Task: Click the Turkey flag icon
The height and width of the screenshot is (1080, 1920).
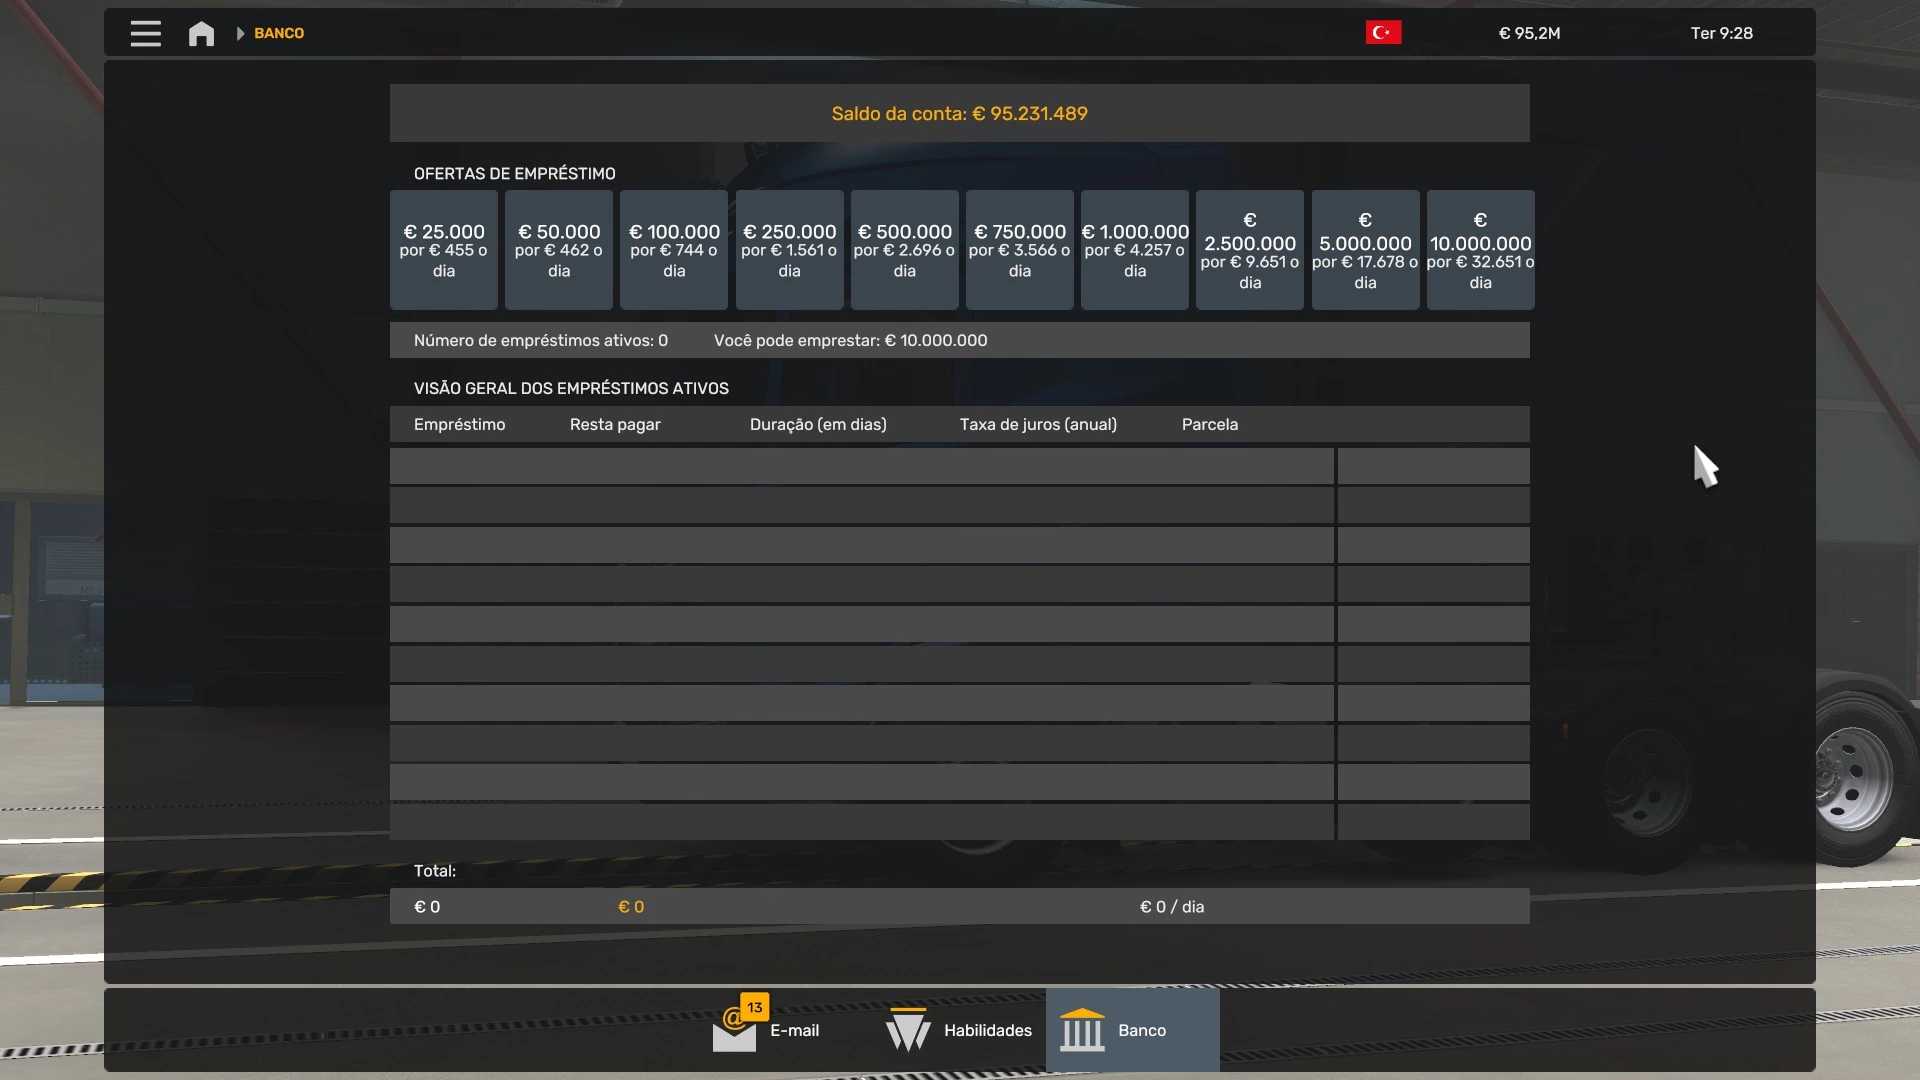Action: coord(1383,32)
